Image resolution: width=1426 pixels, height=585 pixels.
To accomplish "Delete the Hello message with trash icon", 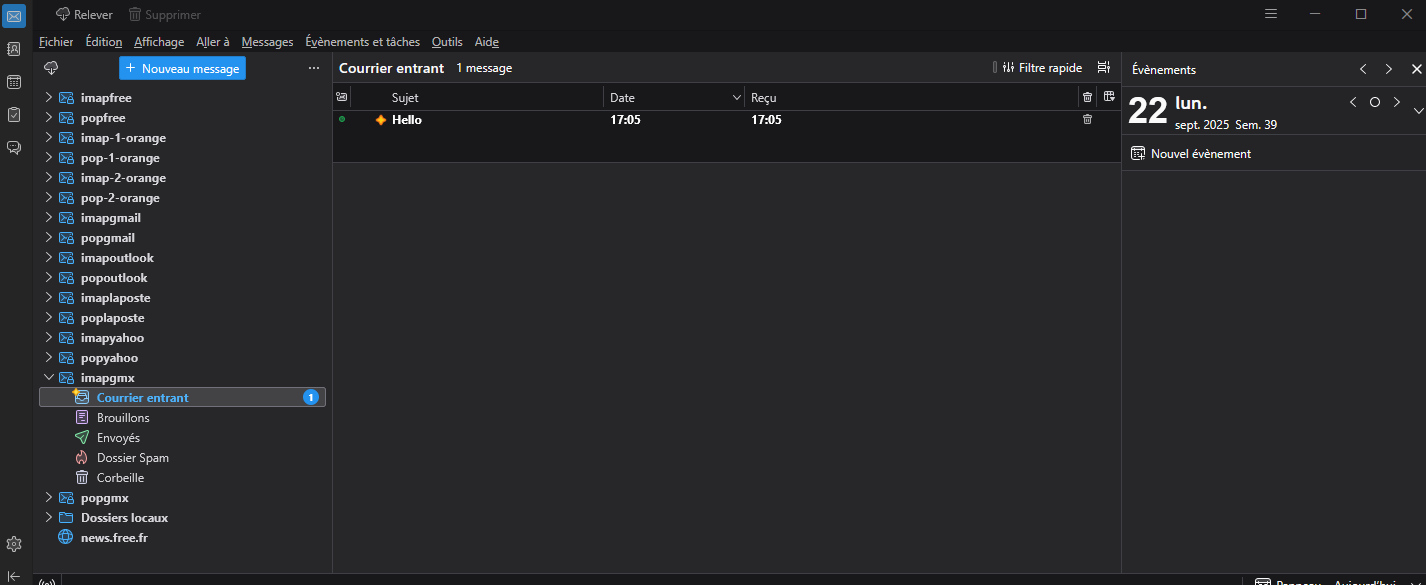I will (1088, 120).
